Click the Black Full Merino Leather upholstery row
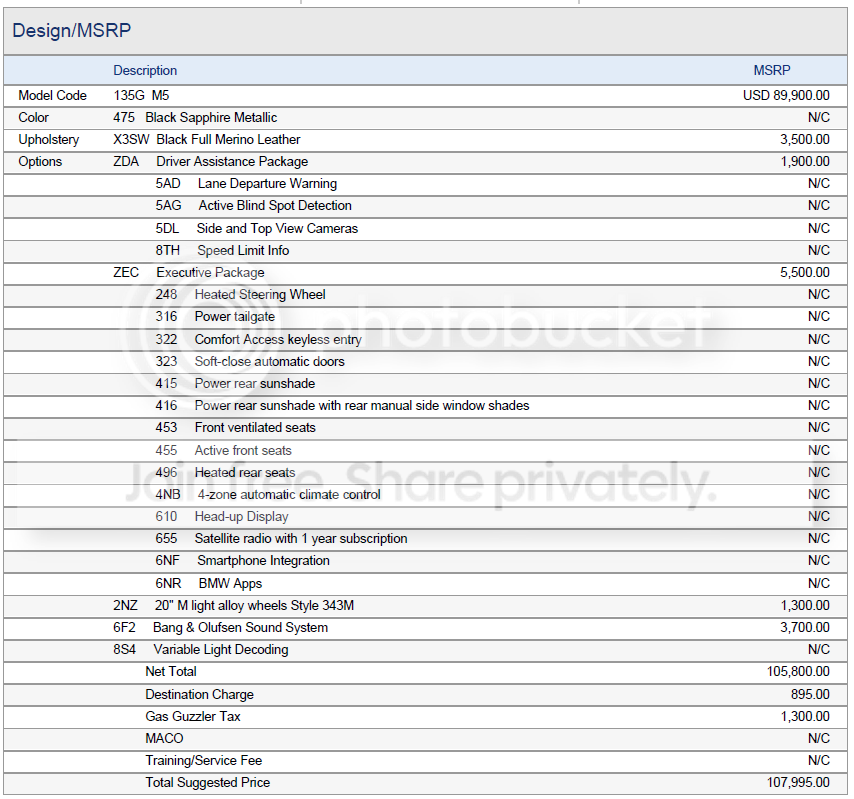854x799 pixels. [425, 140]
